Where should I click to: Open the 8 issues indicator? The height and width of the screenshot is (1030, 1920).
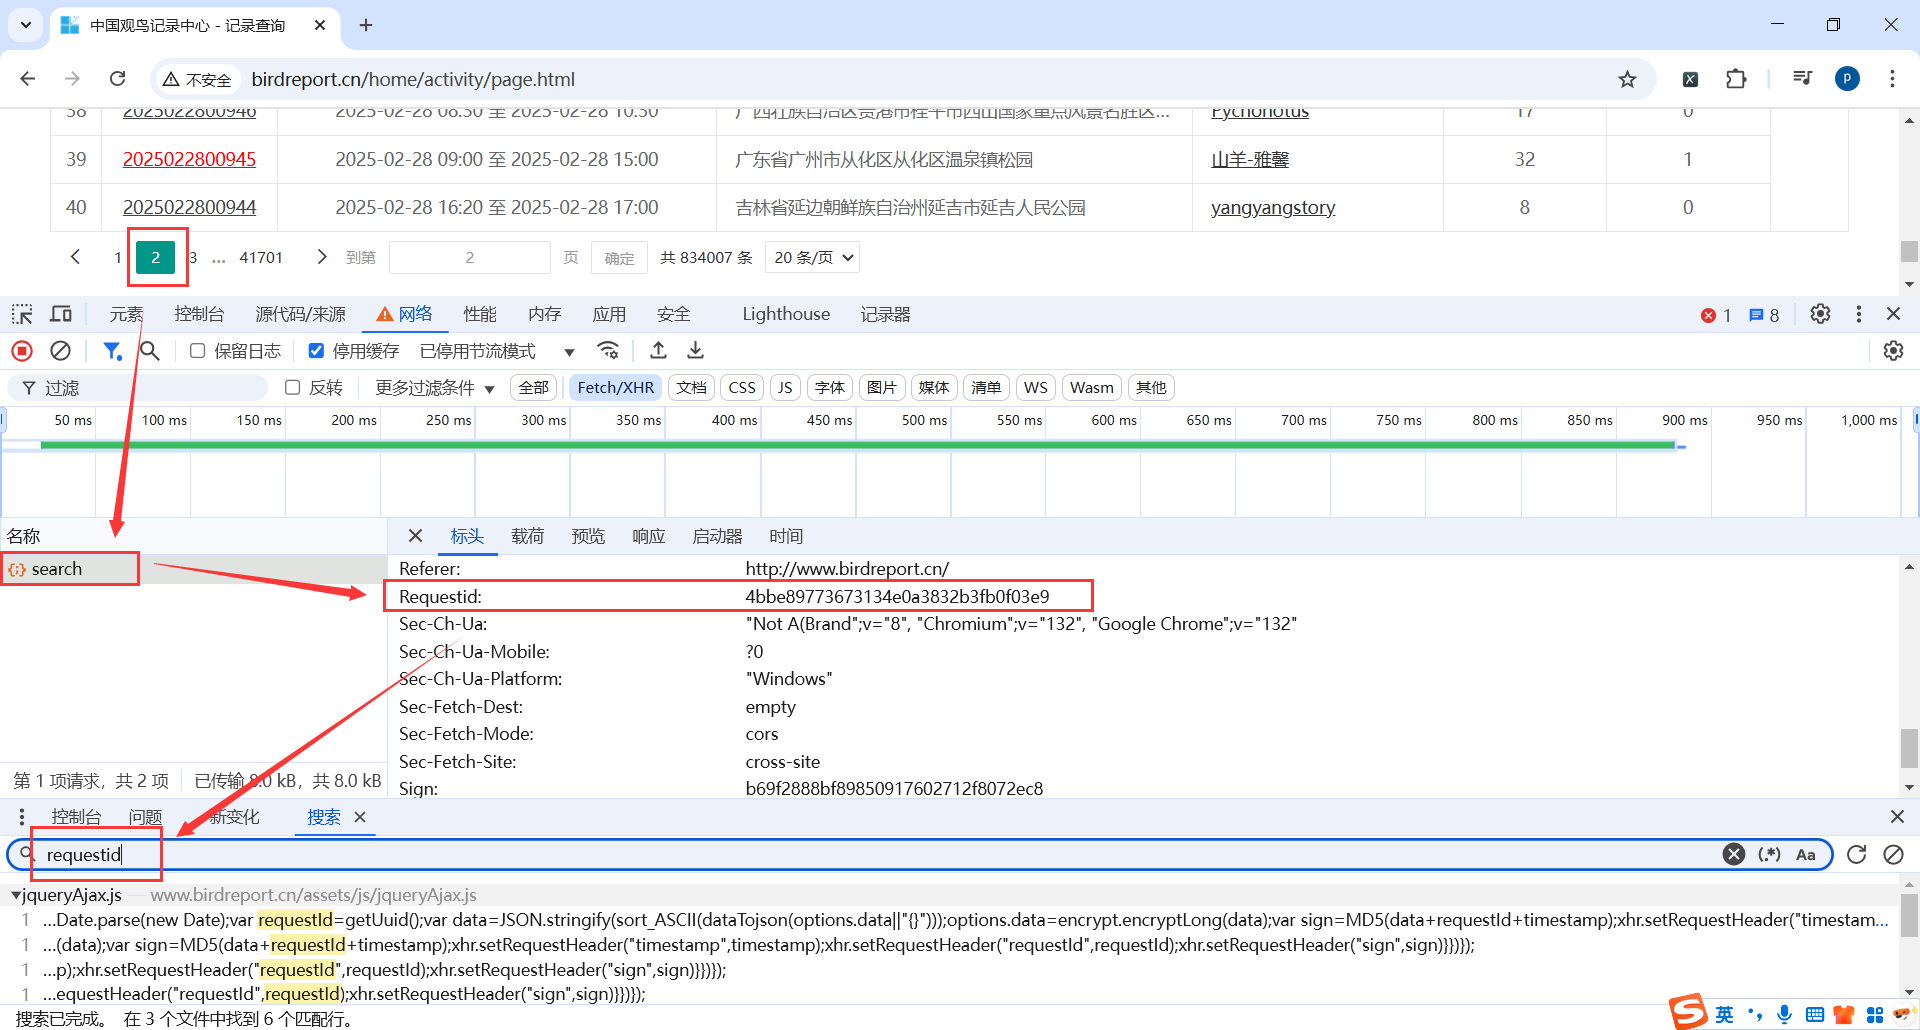pos(1764,315)
